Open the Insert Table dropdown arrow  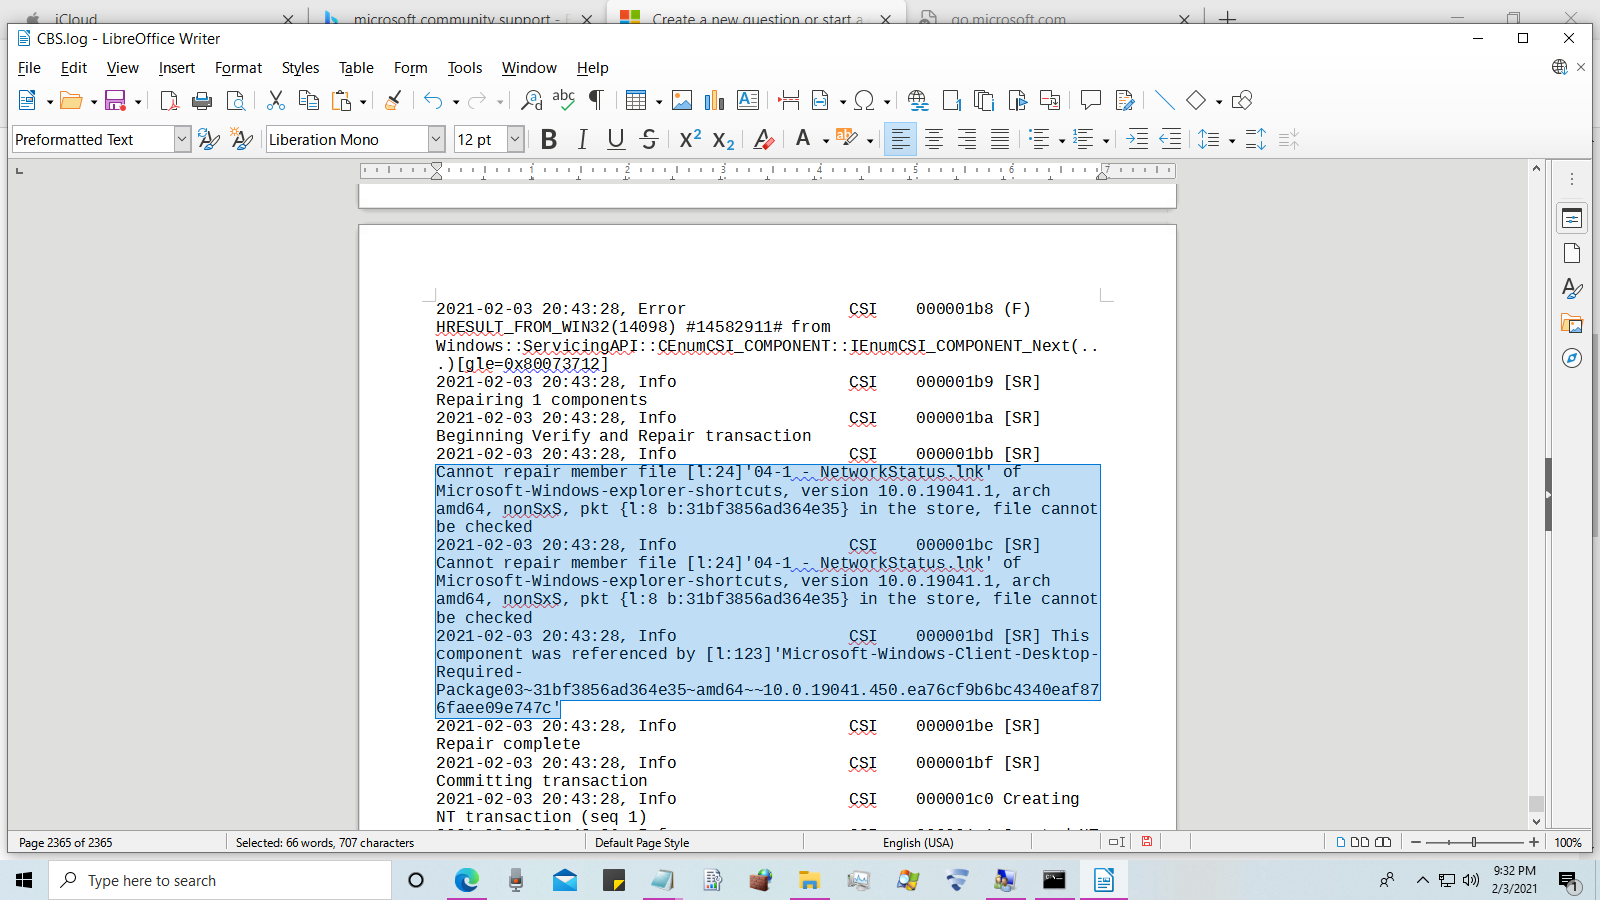(x=659, y=101)
